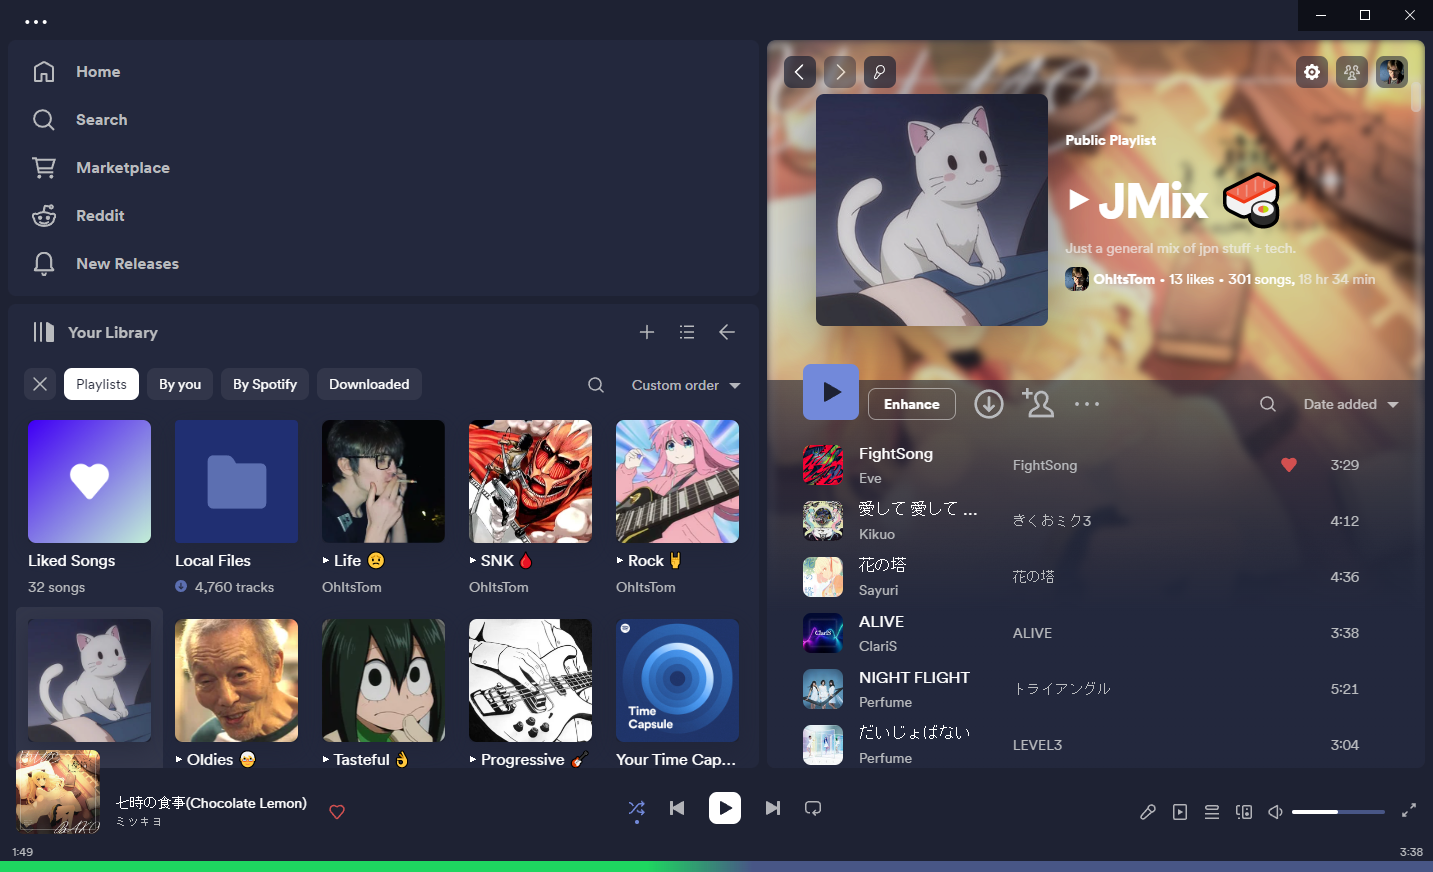Image resolution: width=1433 pixels, height=872 pixels.
Task: Open the トライアングル album link
Action: pyautogui.click(x=1061, y=689)
